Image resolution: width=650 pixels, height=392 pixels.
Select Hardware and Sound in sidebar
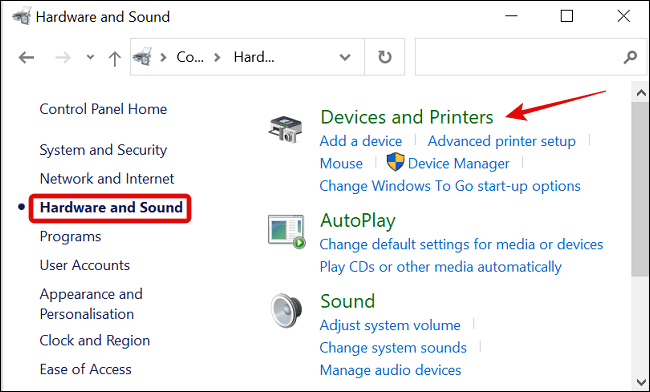pos(111,207)
